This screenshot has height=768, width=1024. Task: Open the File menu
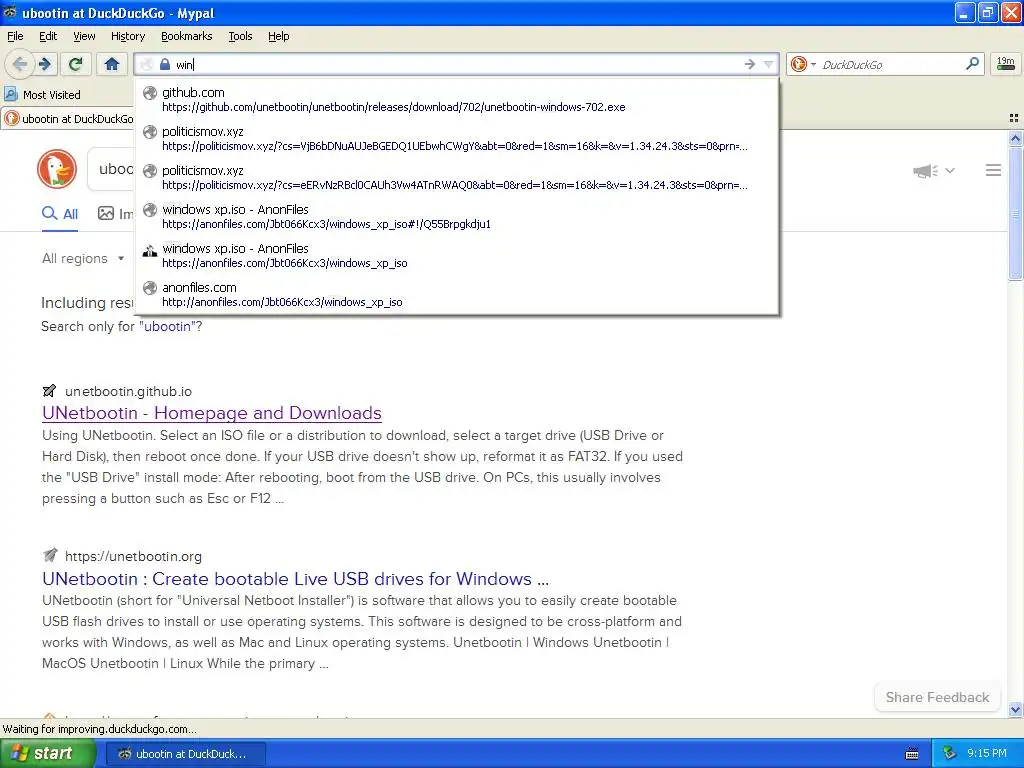pos(15,36)
